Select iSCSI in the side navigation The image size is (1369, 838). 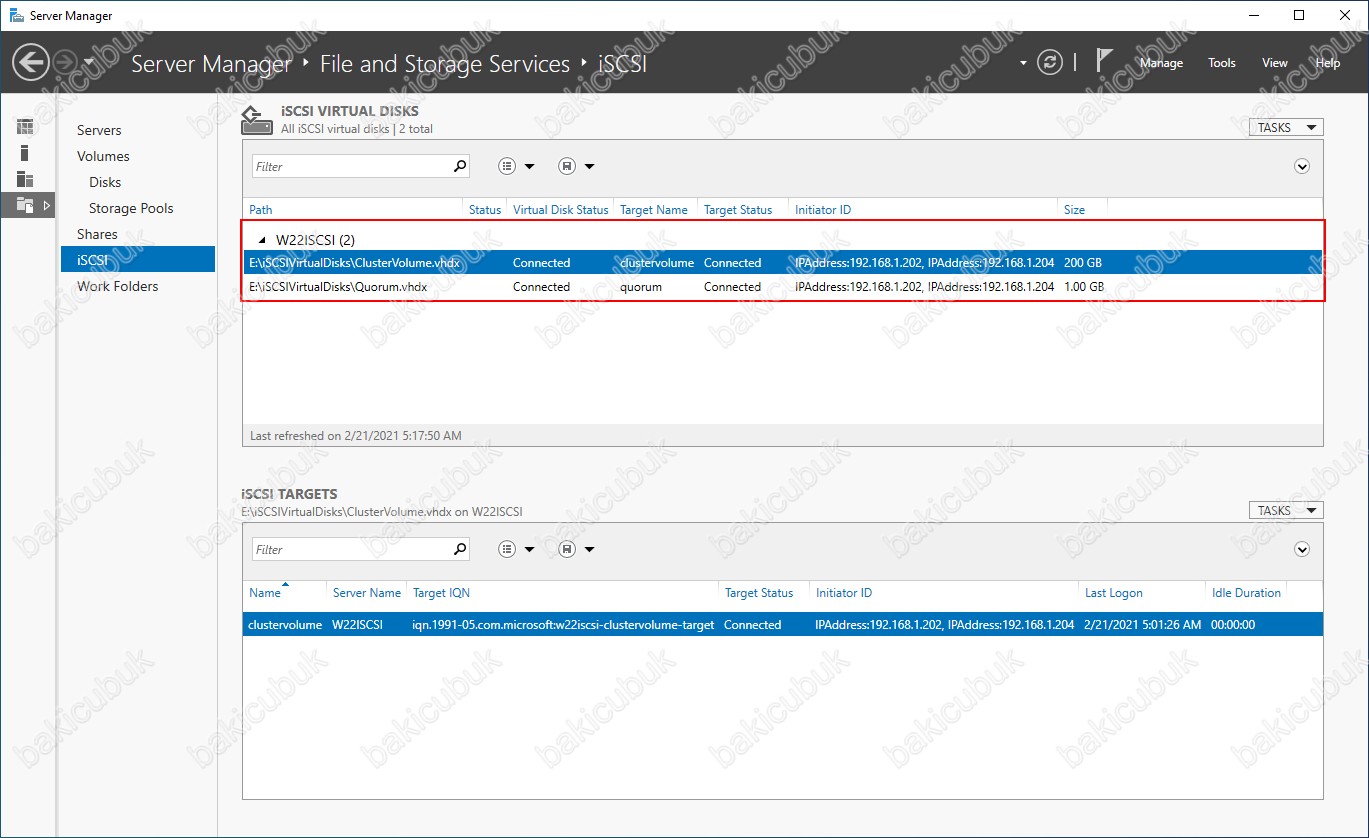click(138, 259)
